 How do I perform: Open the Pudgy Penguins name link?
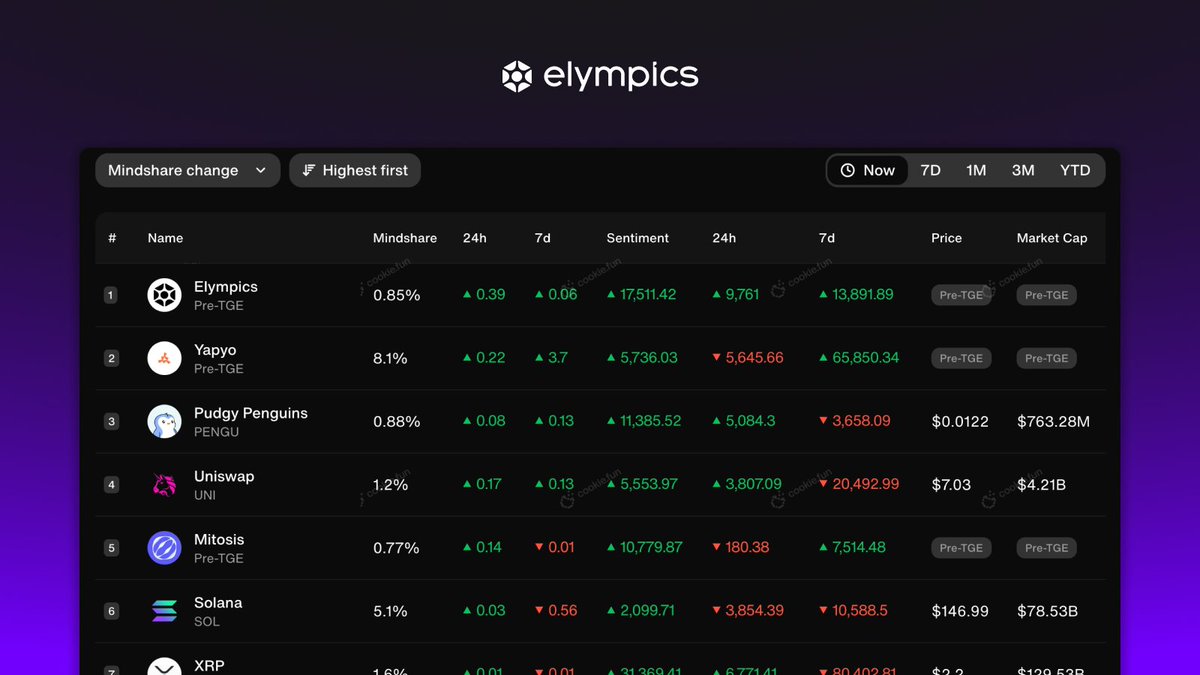(x=251, y=413)
